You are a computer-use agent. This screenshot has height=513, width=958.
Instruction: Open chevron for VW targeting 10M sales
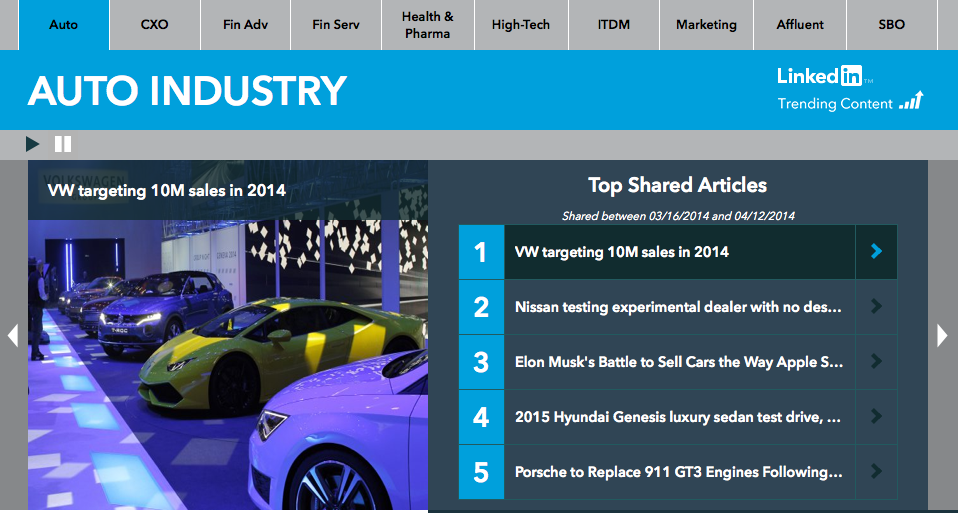click(876, 252)
